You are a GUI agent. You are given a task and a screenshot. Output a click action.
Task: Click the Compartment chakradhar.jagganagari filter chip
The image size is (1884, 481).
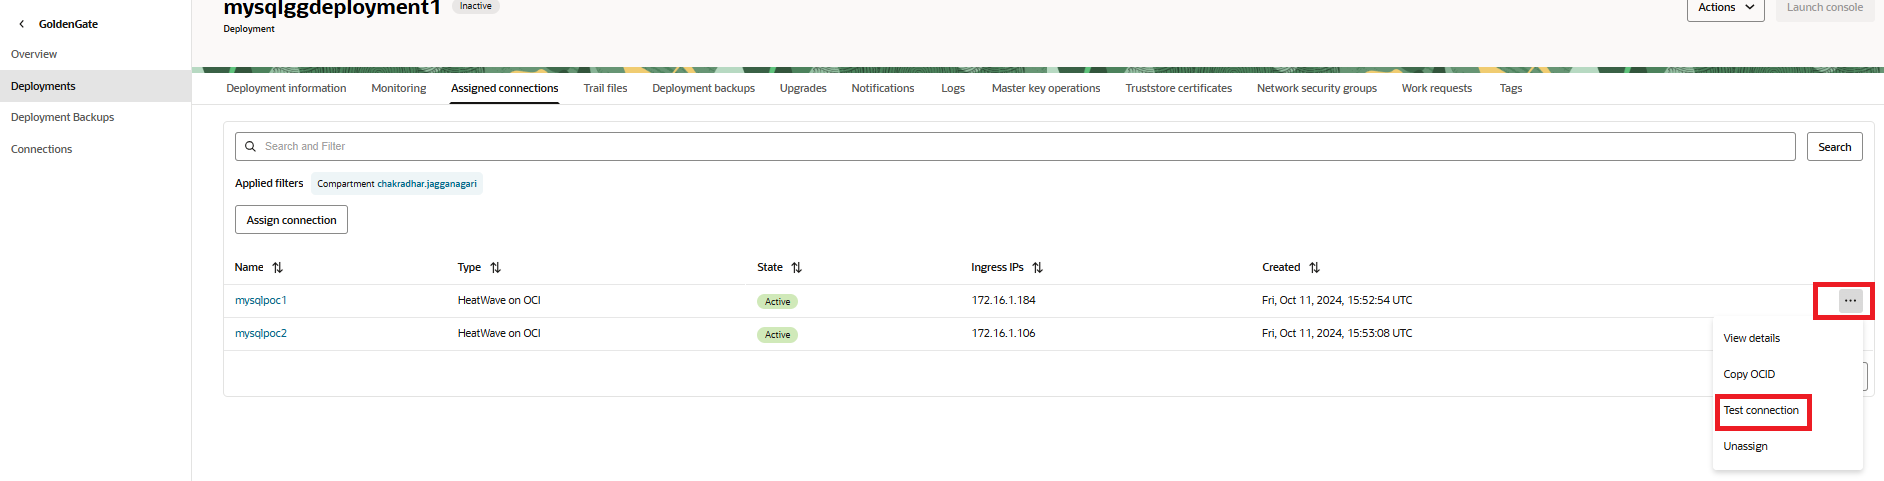[x=397, y=184]
